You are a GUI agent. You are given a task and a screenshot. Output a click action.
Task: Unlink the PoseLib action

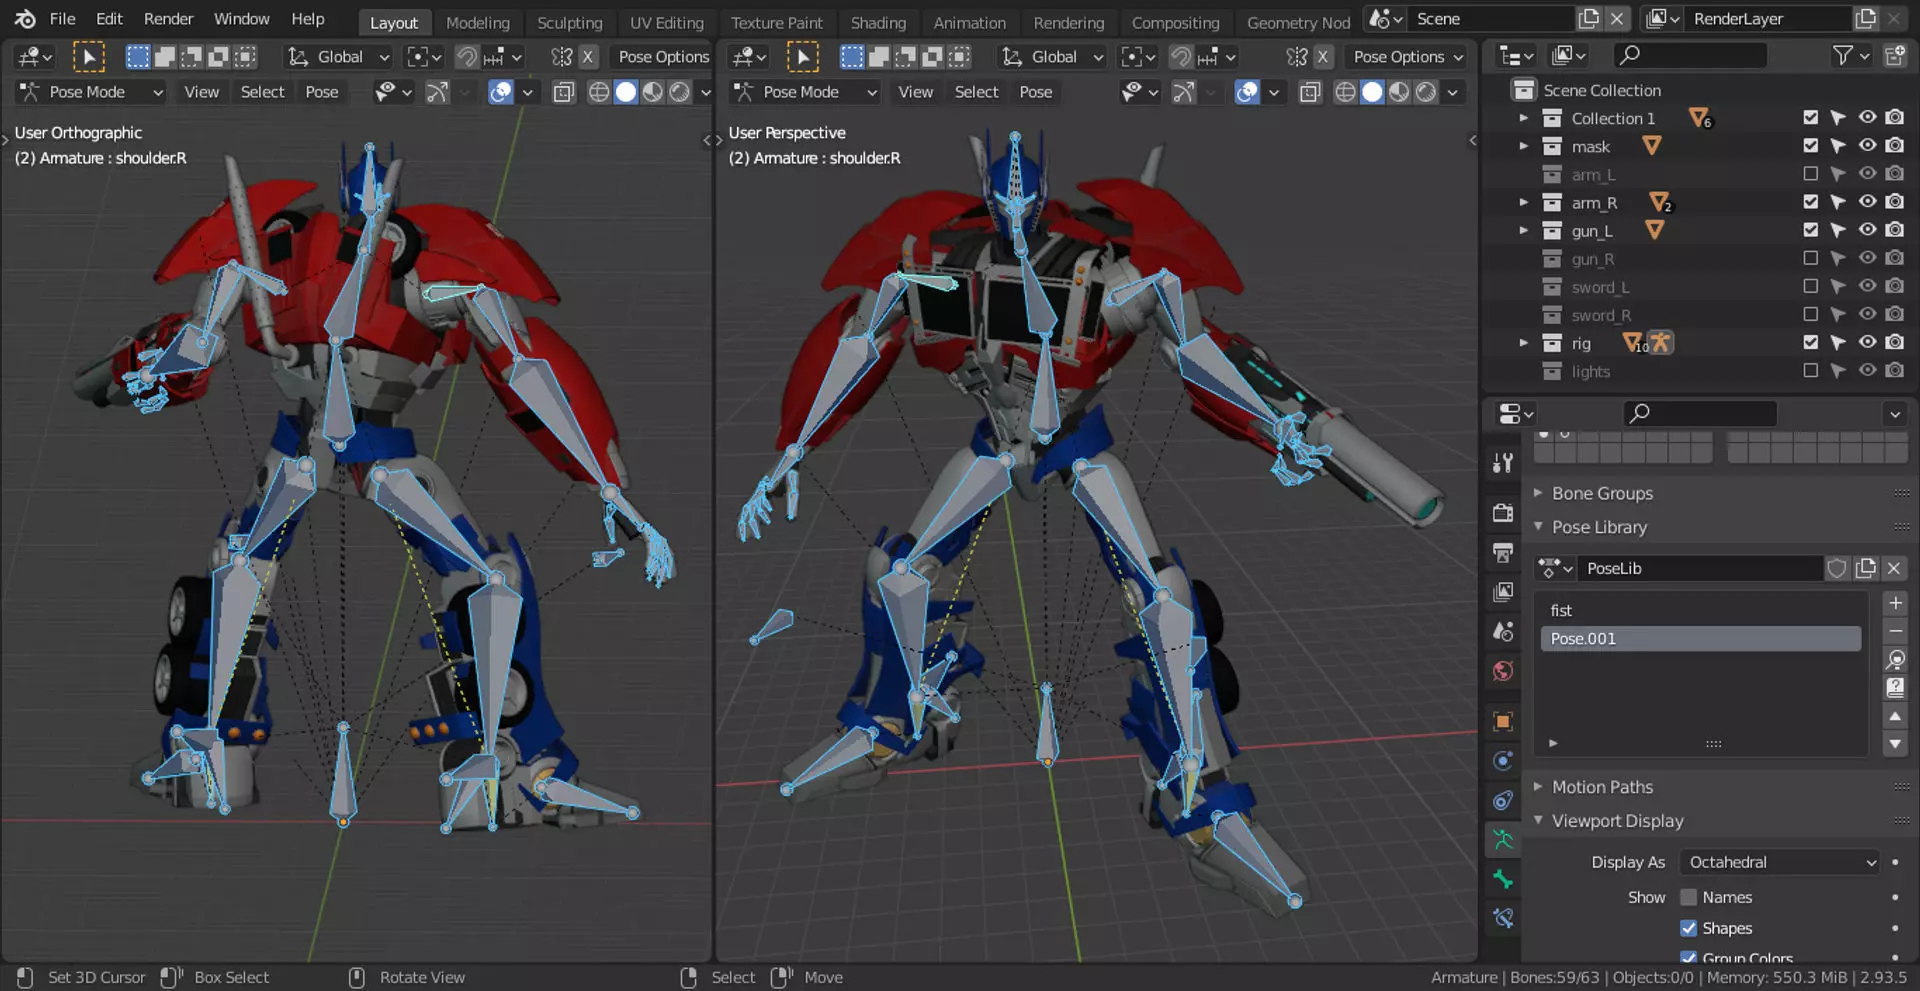(x=1894, y=568)
